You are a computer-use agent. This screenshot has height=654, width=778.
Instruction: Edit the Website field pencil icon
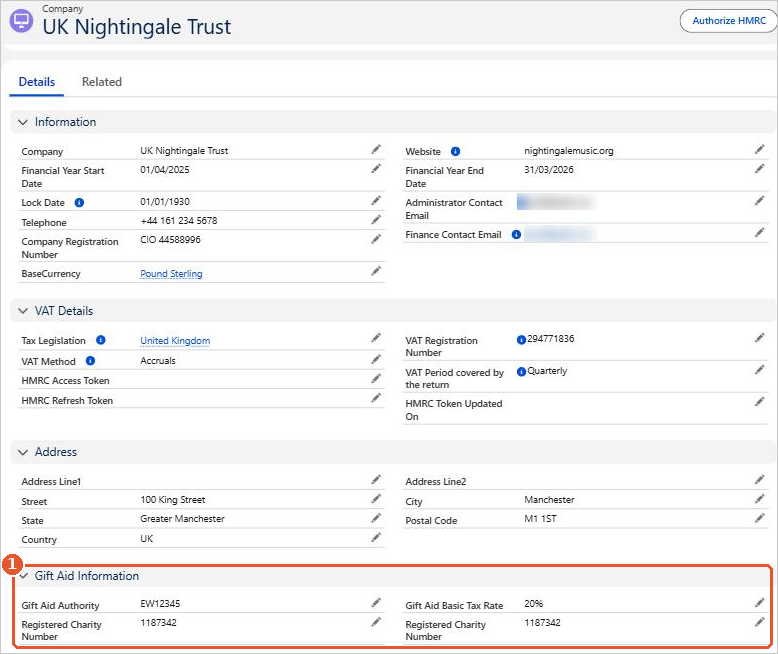point(760,149)
